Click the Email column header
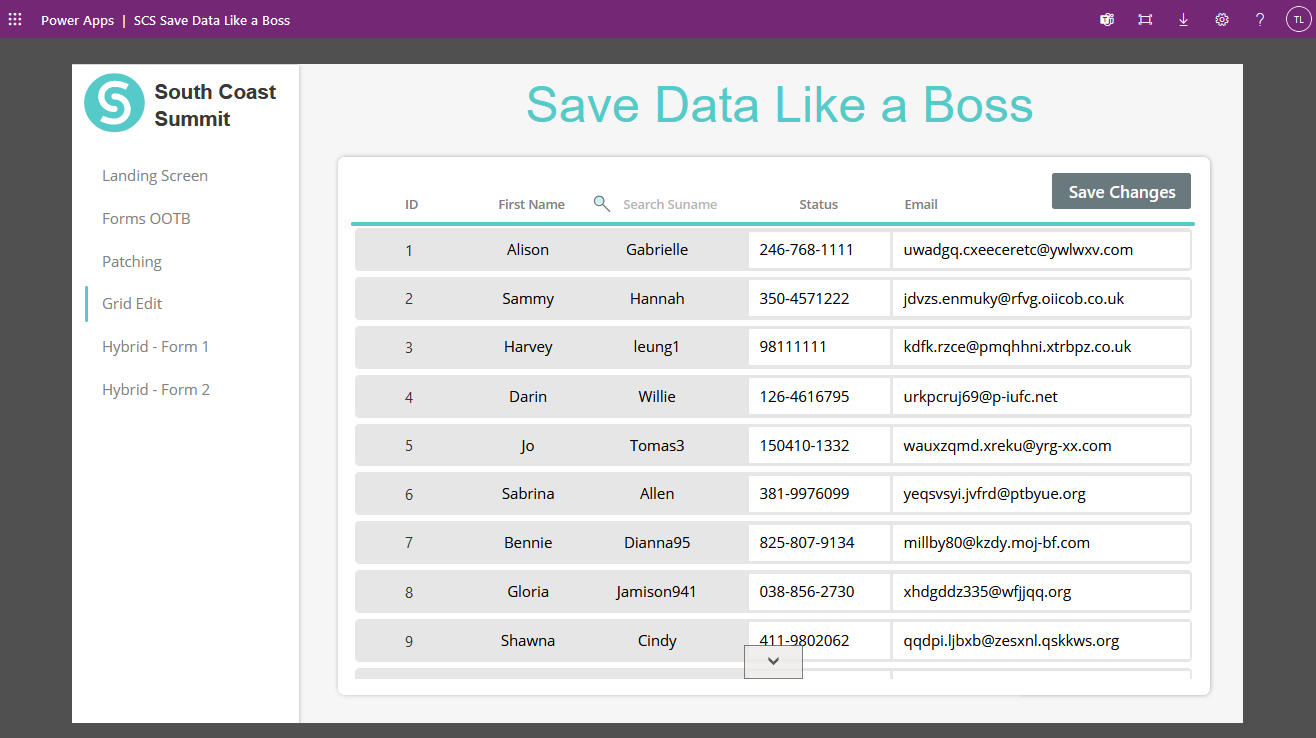Viewport: 1316px width, 738px height. click(921, 204)
